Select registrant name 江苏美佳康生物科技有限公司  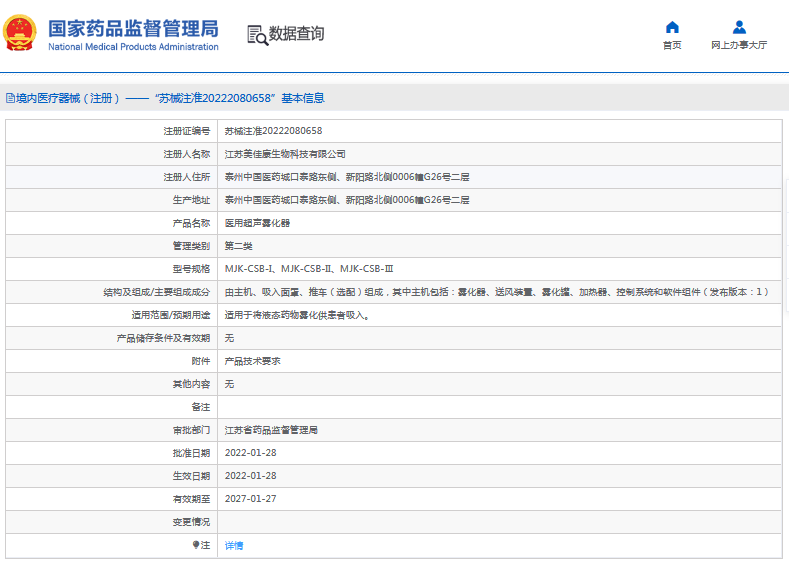(x=285, y=154)
